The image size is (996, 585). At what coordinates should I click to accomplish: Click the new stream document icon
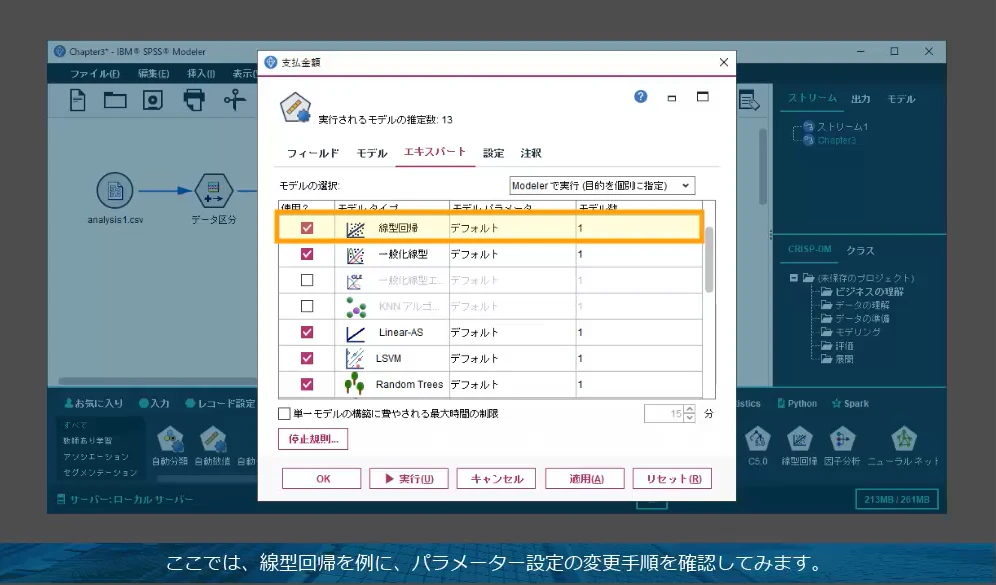pos(77,100)
